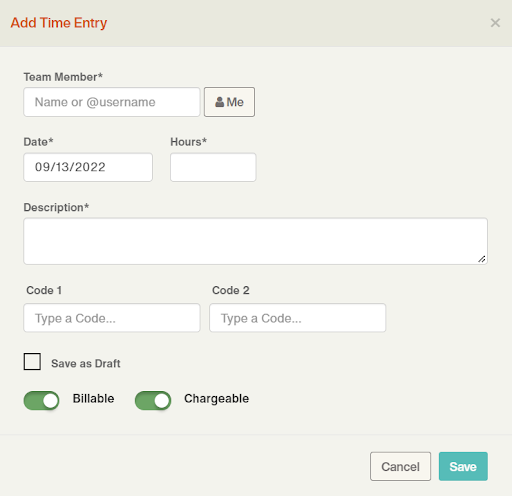The width and height of the screenshot is (512, 496).
Task: Close the Add Time Entry dialog
Action: [495, 23]
